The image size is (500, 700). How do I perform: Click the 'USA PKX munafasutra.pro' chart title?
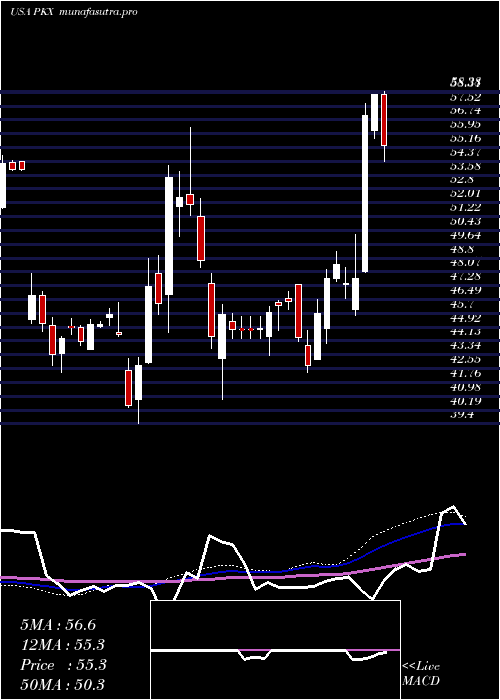point(73,12)
